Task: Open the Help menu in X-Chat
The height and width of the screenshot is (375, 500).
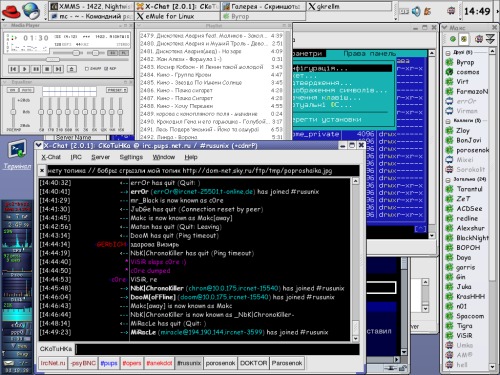Action: (x=191, y=157)
